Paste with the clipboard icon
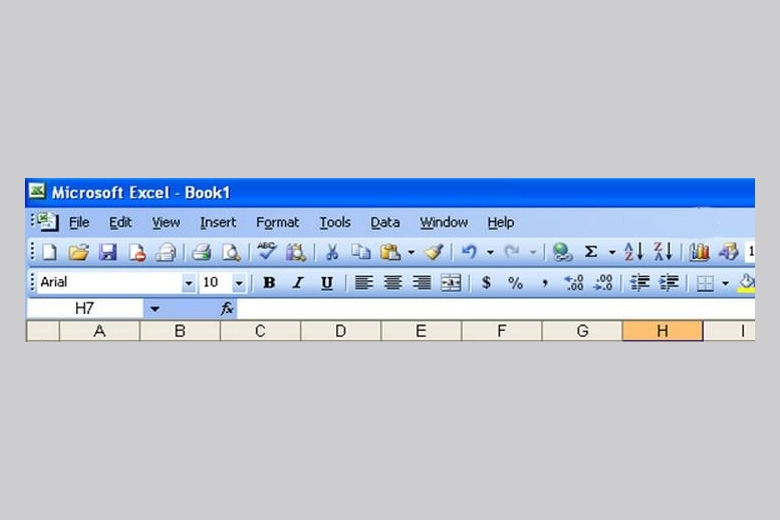Screen dimensions: 780x520 (390, 252)
